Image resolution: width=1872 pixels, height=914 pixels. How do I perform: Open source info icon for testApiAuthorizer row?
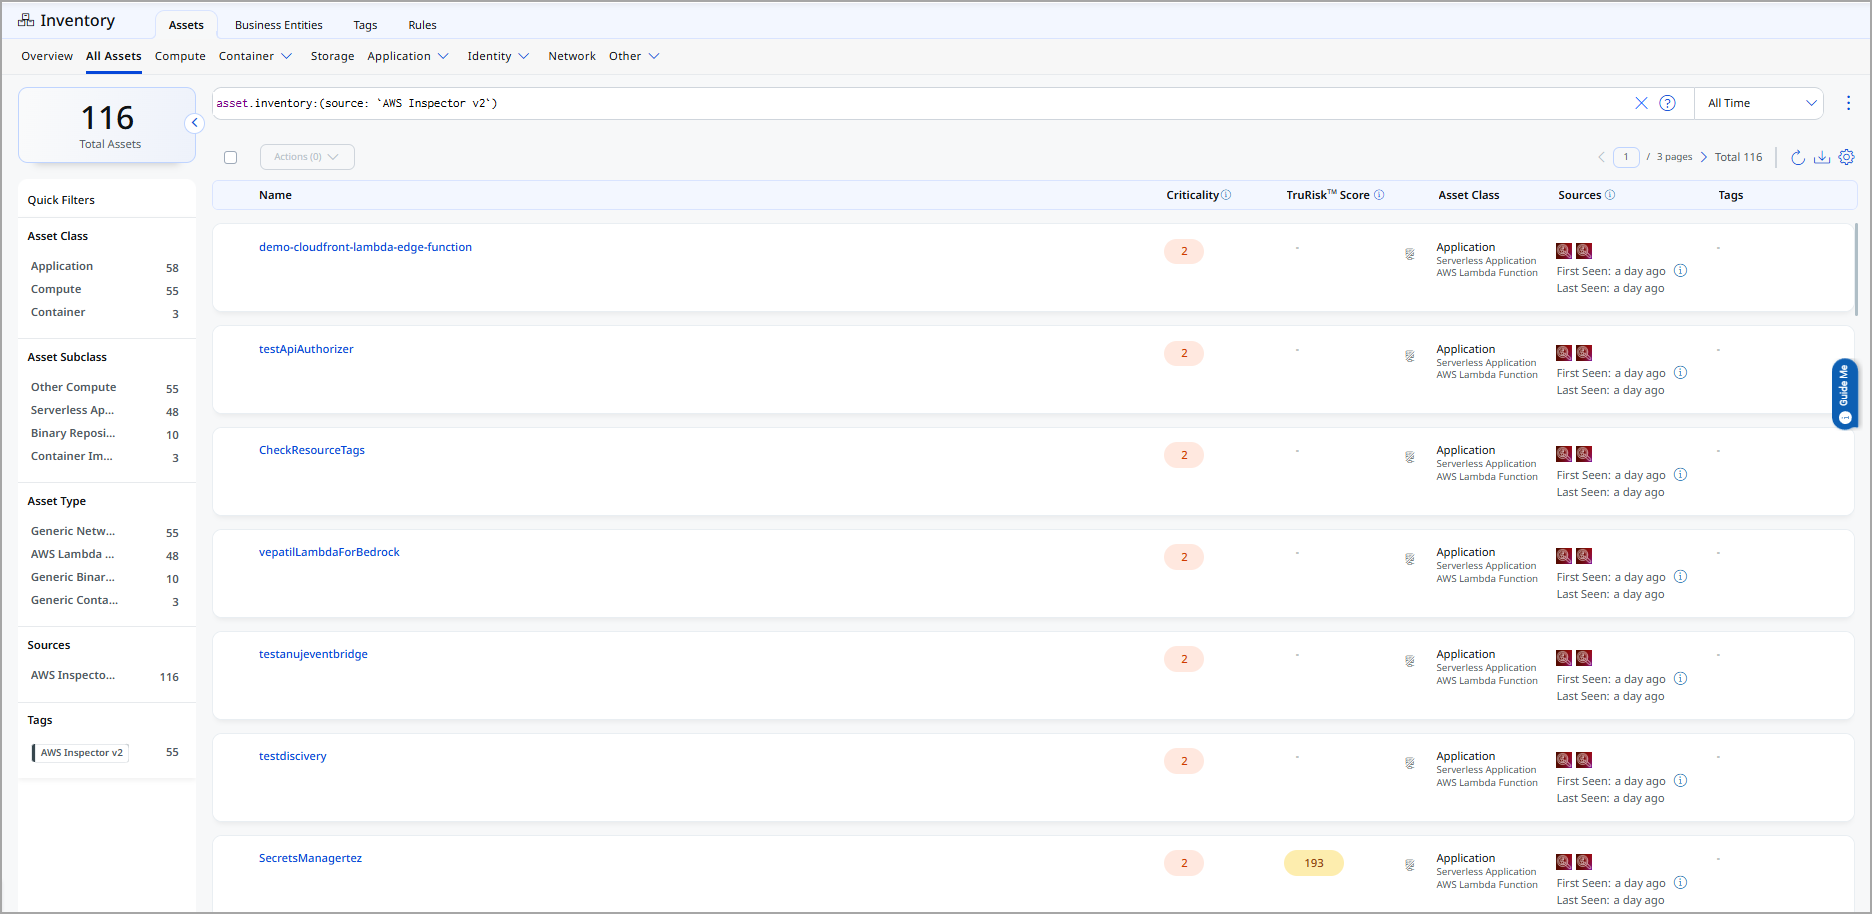(1680, 373)
